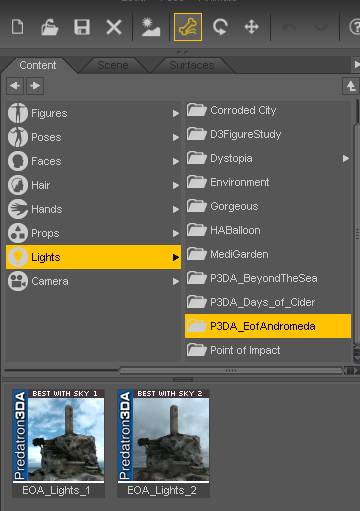Click the Figures category icon
This screenshot has width=360, height=511.
point(18,113)
